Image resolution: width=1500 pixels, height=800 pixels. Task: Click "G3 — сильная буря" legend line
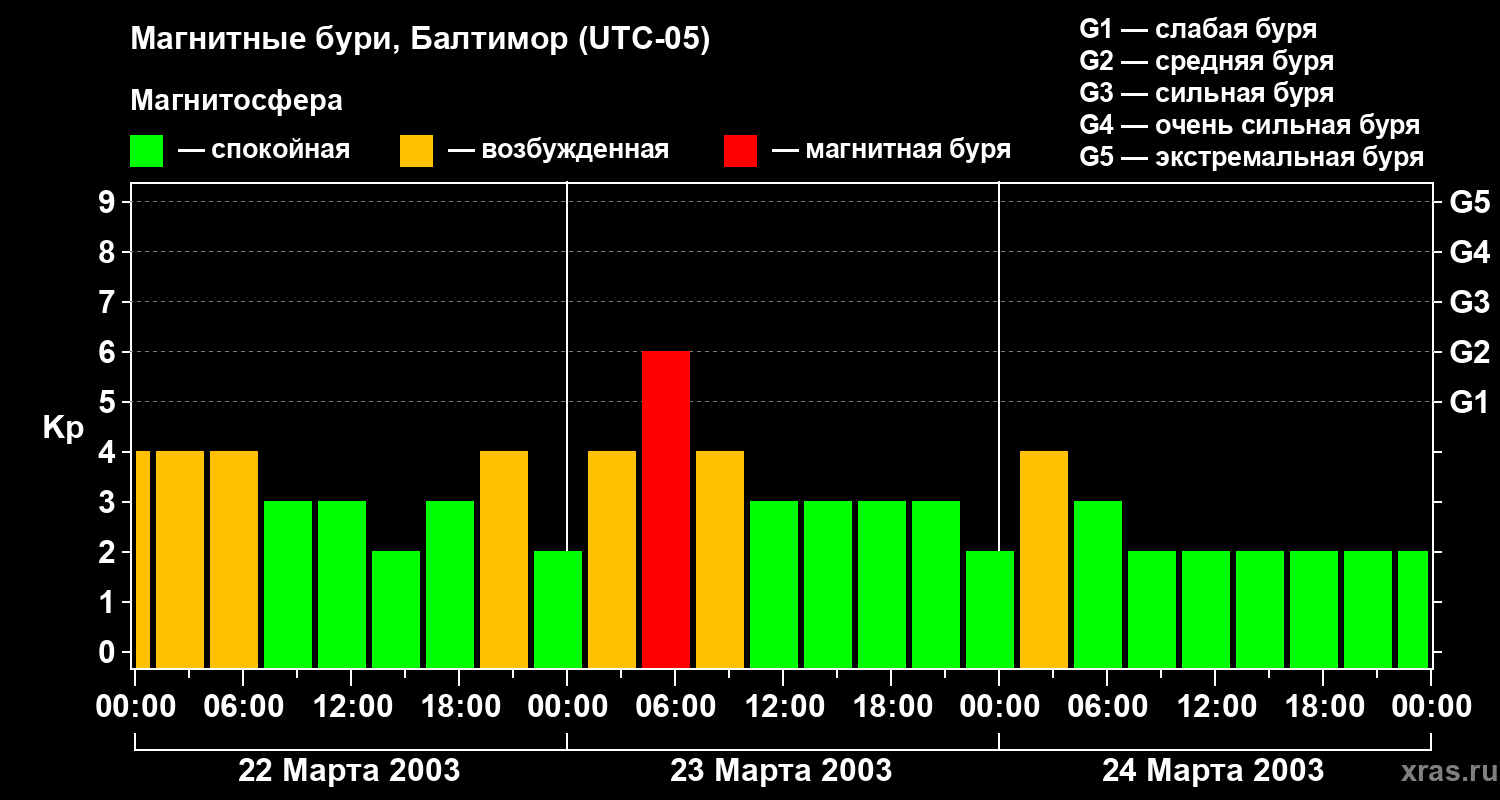[1206, 93]
